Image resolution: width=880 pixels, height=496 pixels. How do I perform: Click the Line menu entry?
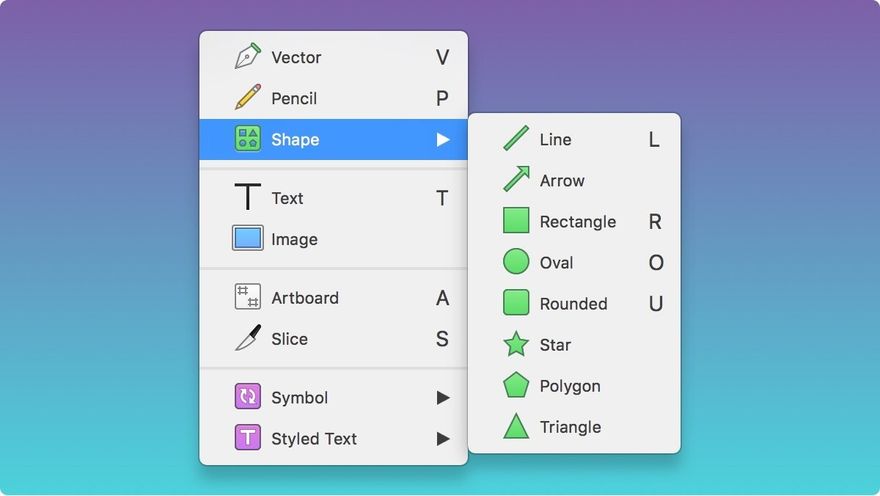tap(574, 139)
